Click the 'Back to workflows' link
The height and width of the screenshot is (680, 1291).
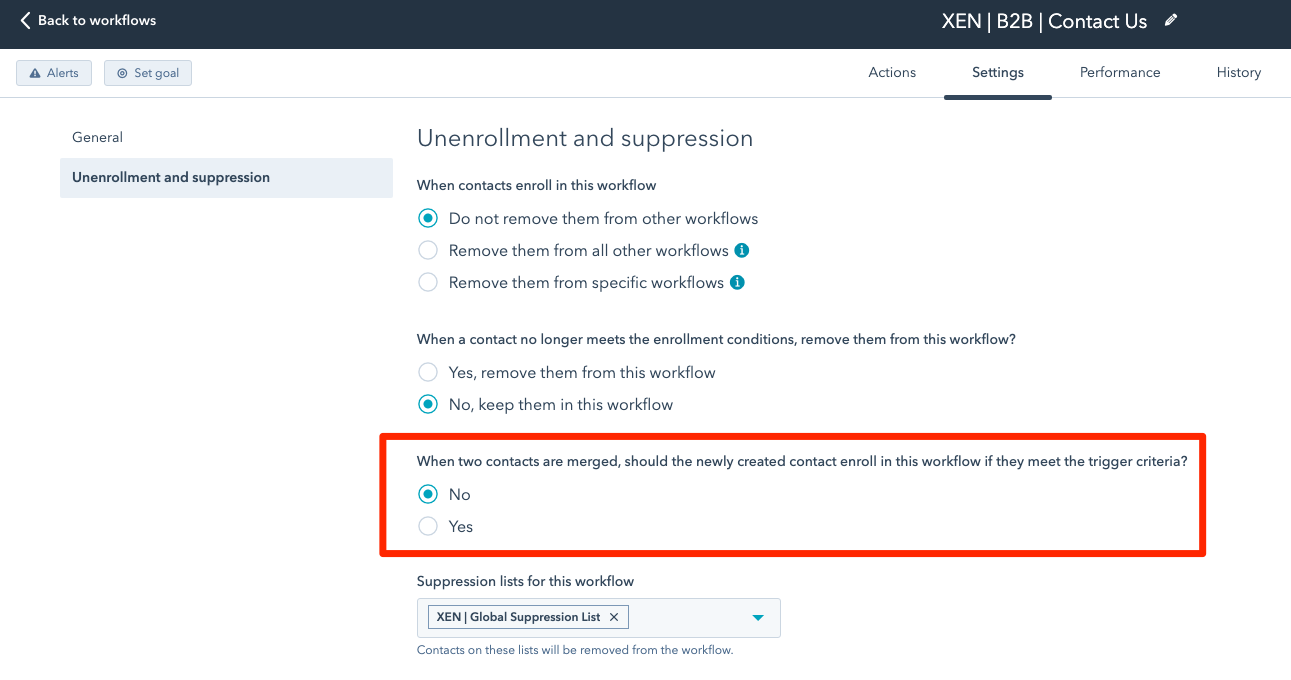(95, 19)
